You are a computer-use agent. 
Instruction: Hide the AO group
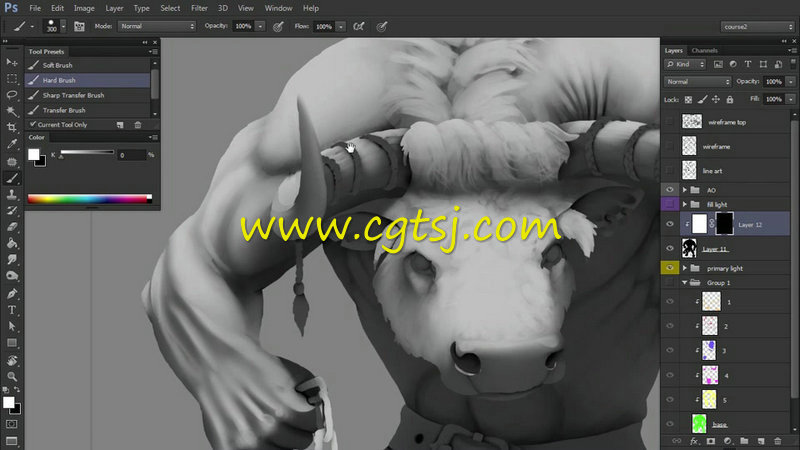(x=670, y=190)
